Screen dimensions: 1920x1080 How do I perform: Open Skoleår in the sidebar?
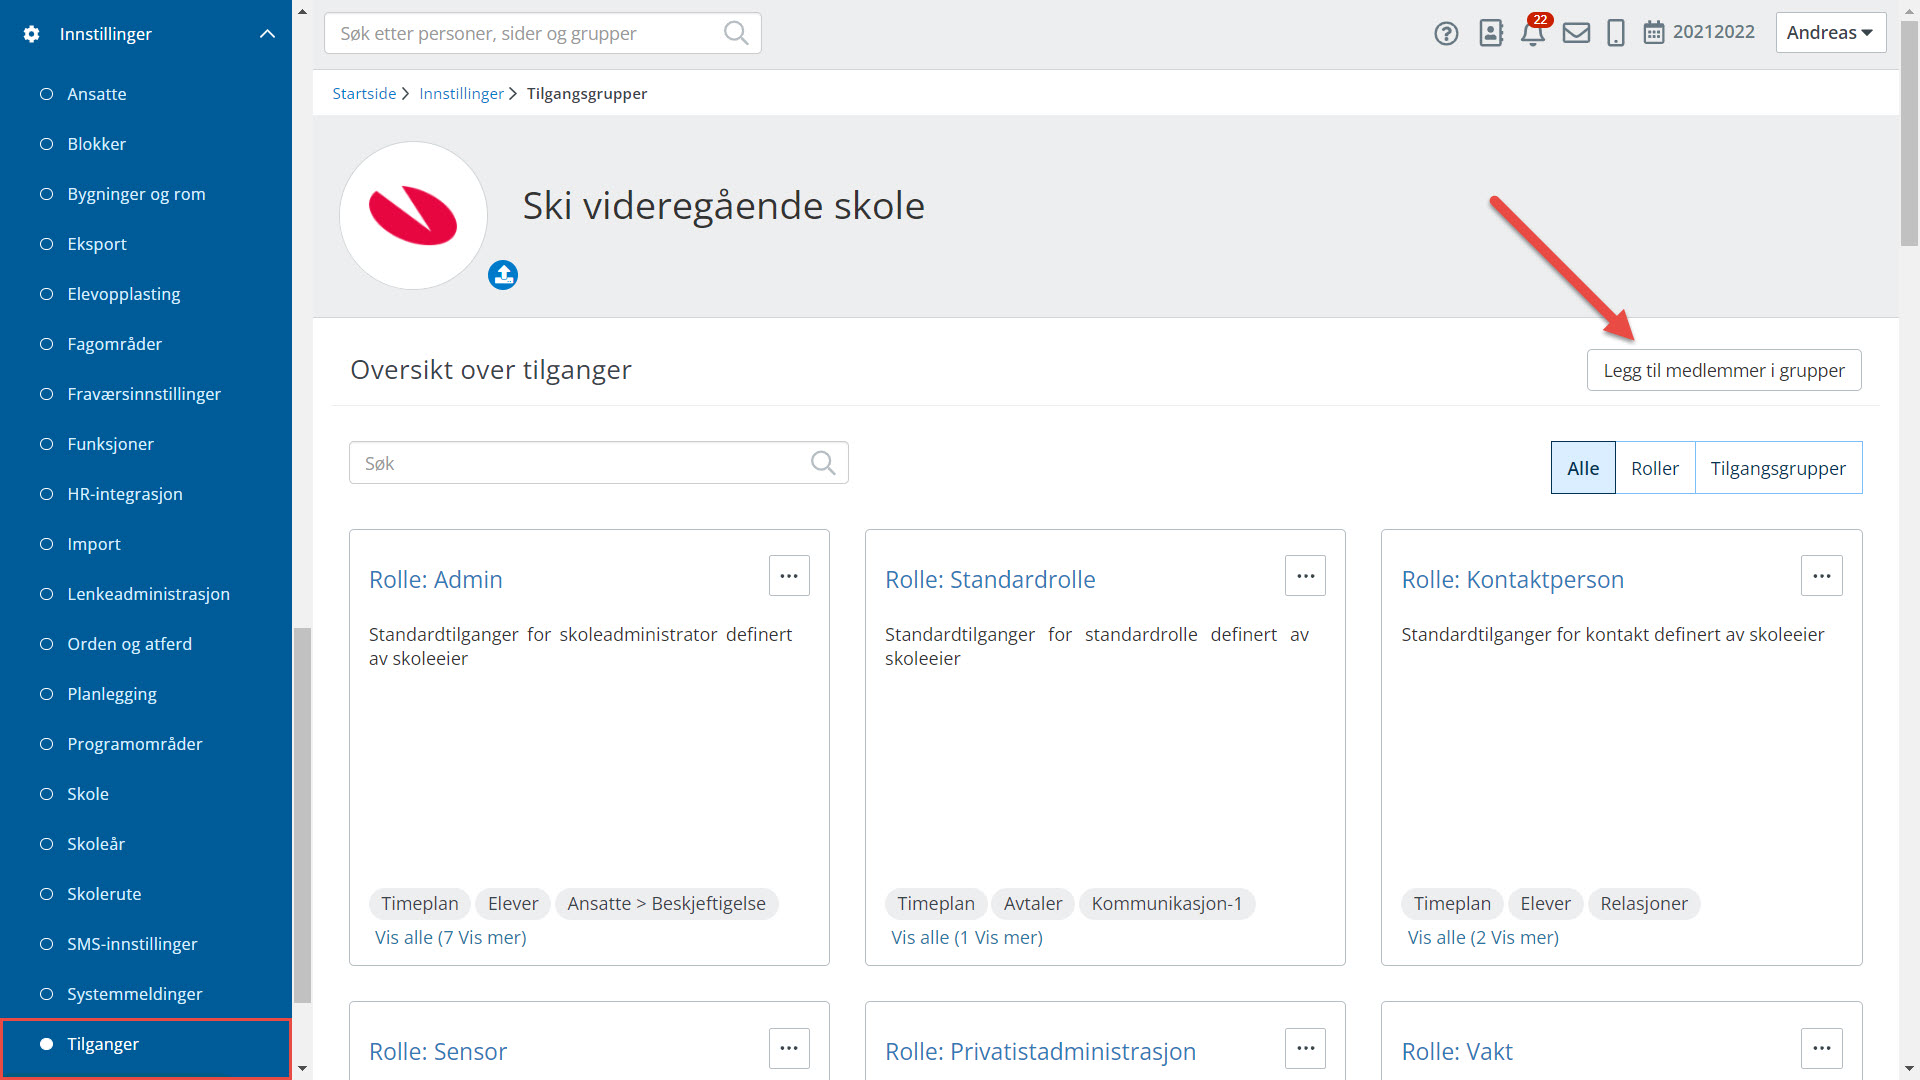click(96, 844)
